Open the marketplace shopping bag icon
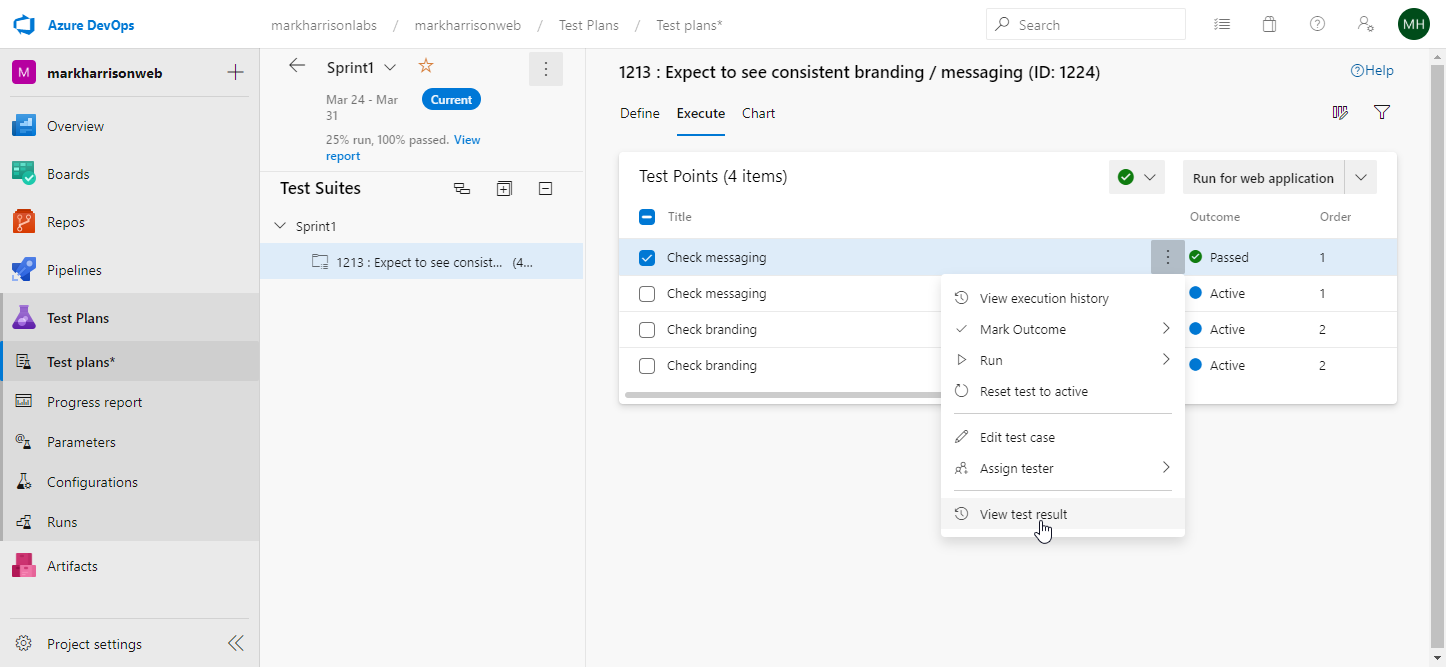 pos(1269,25)
